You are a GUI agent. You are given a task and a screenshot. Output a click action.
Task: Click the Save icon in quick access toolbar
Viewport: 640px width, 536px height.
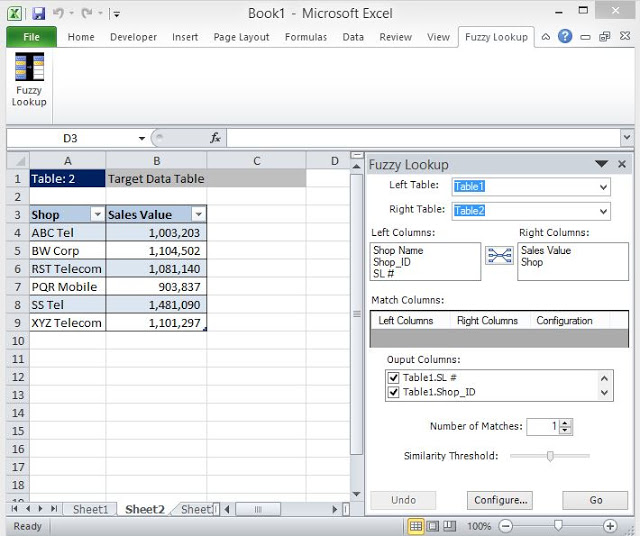[38, 13]
